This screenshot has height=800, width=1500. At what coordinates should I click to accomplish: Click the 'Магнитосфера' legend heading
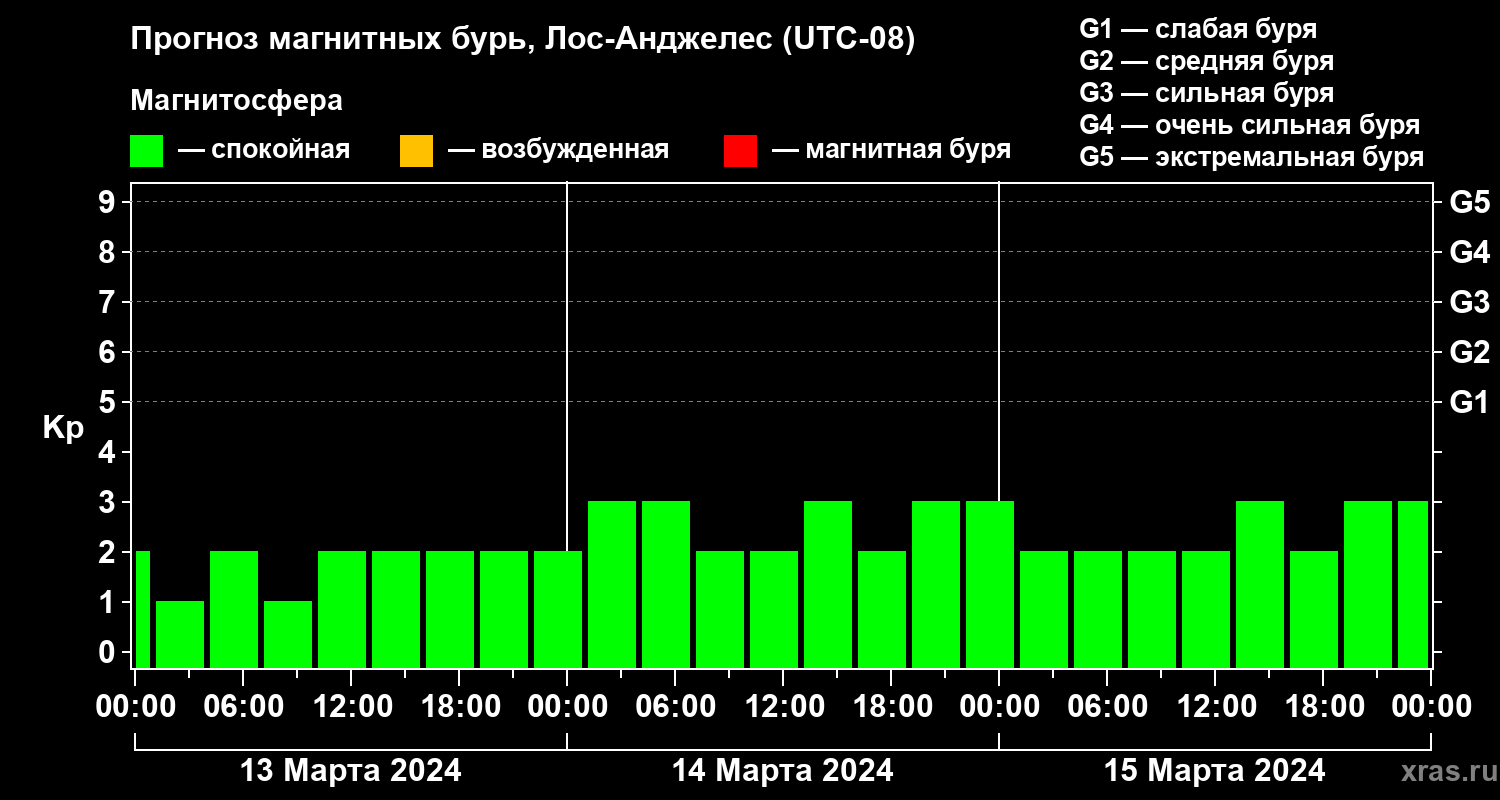point(236,101)
